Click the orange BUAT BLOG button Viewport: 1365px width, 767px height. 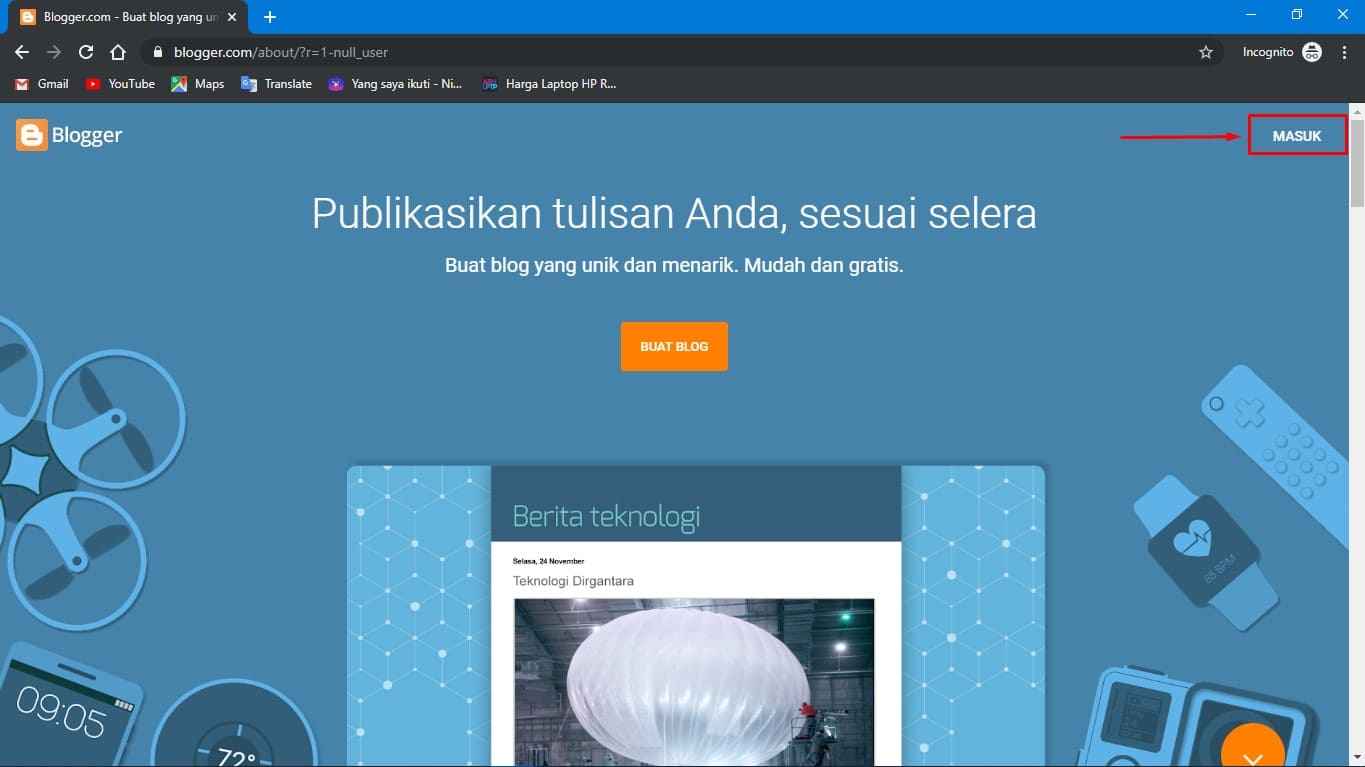[x=674, y=346]
